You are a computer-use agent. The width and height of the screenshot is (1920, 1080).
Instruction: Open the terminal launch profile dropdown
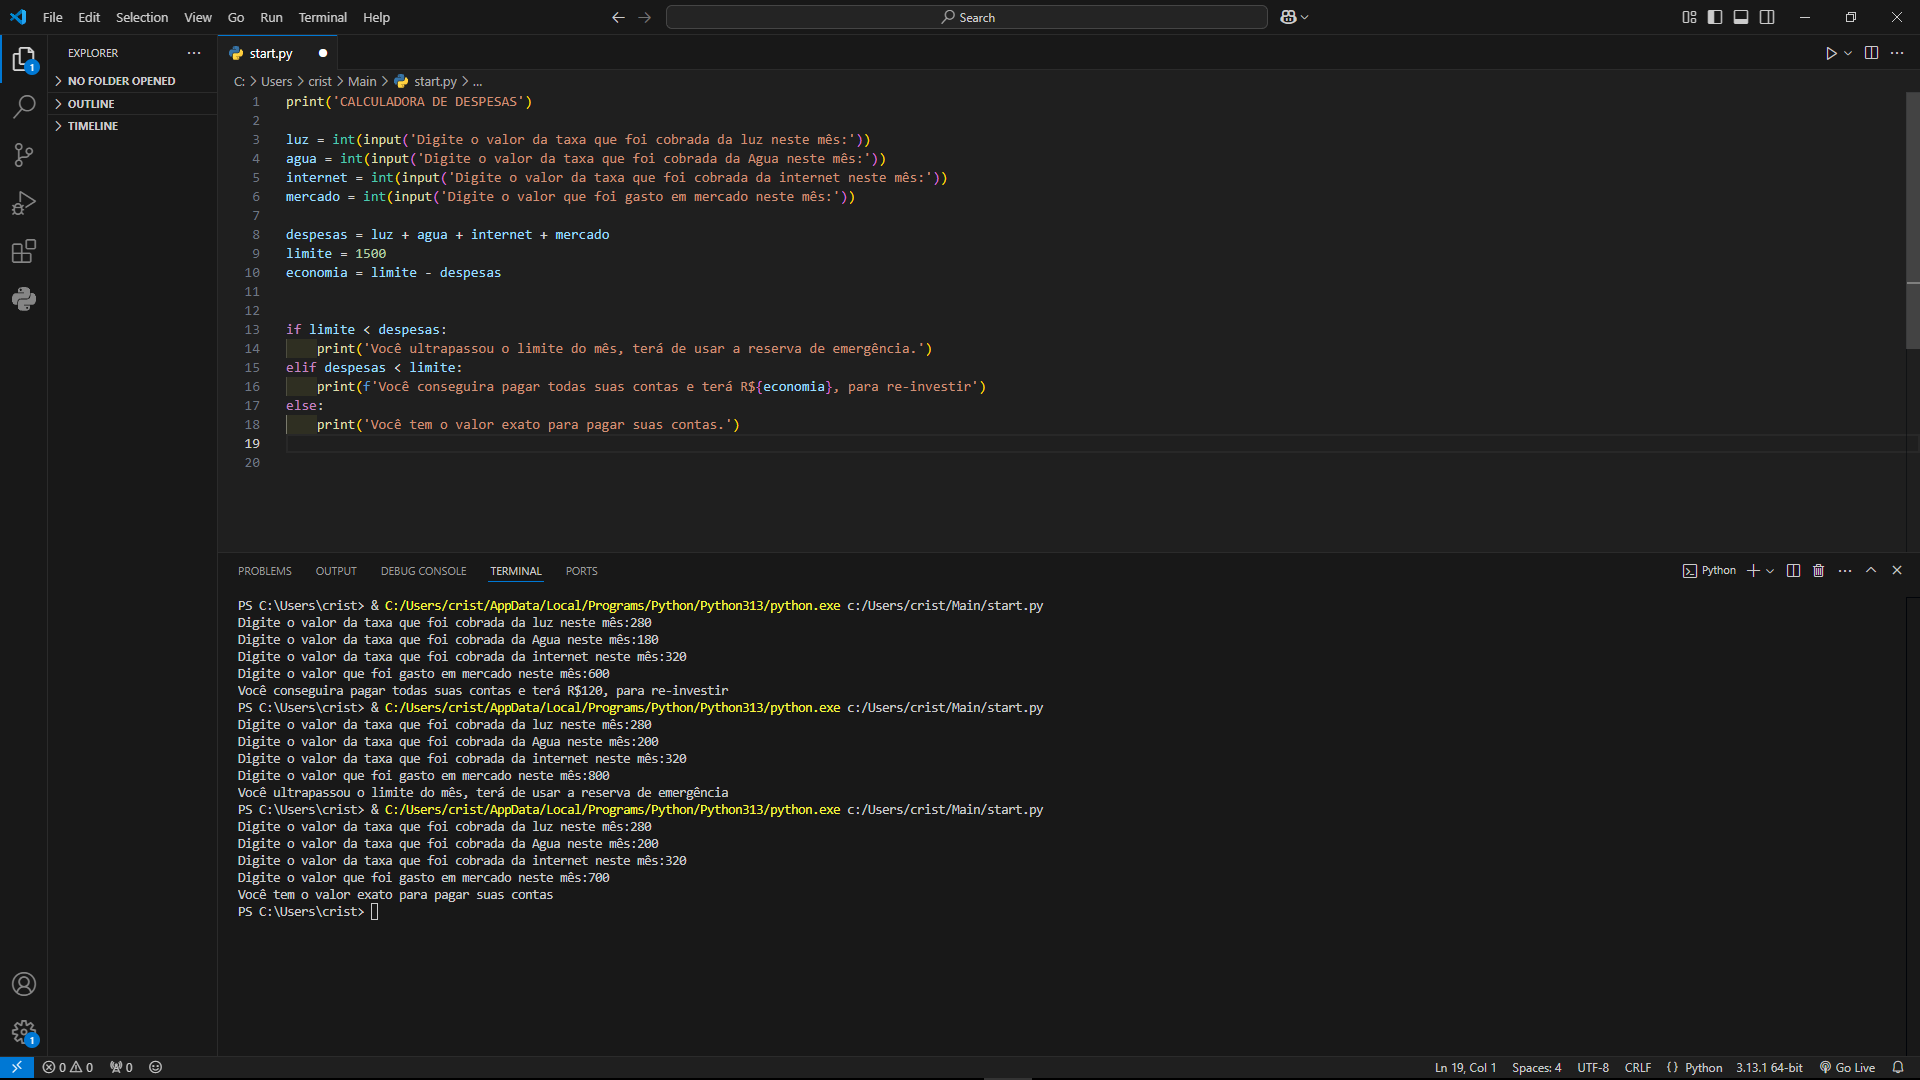pyautogui.click(x=1770, y=570)
